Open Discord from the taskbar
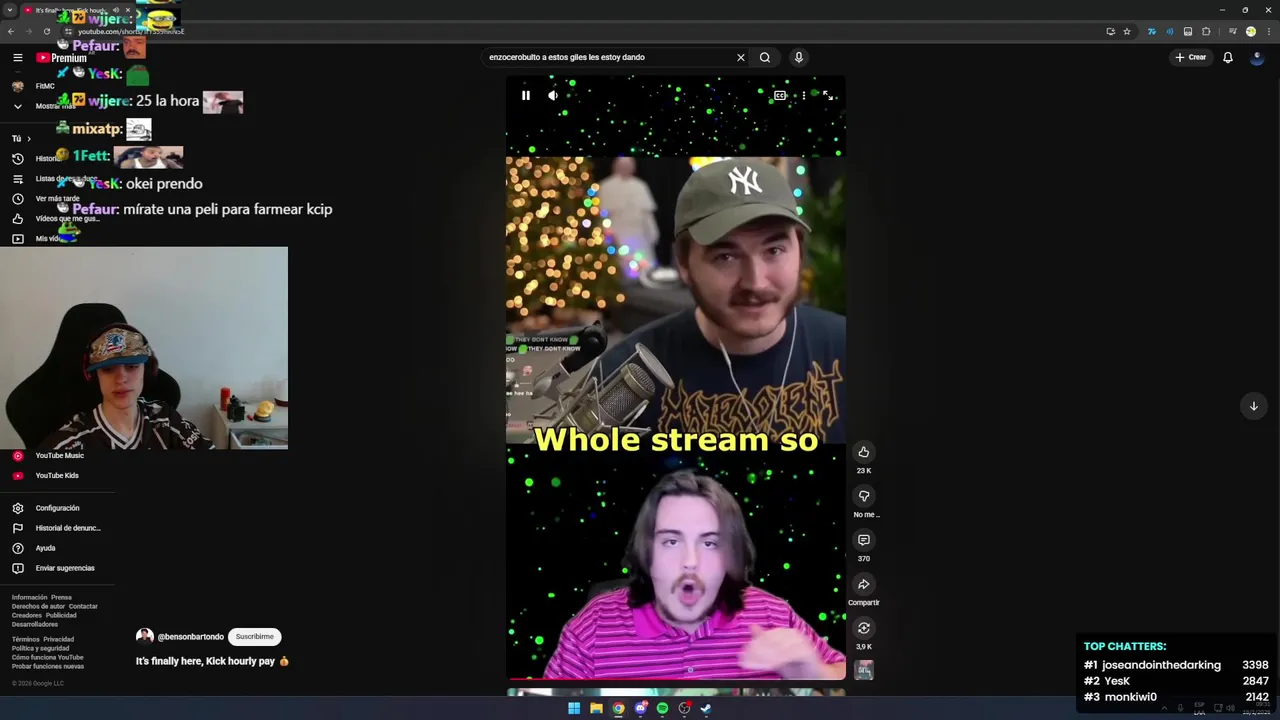The width and height of the screenshot is (1280, 720). [x=640, y=708]
